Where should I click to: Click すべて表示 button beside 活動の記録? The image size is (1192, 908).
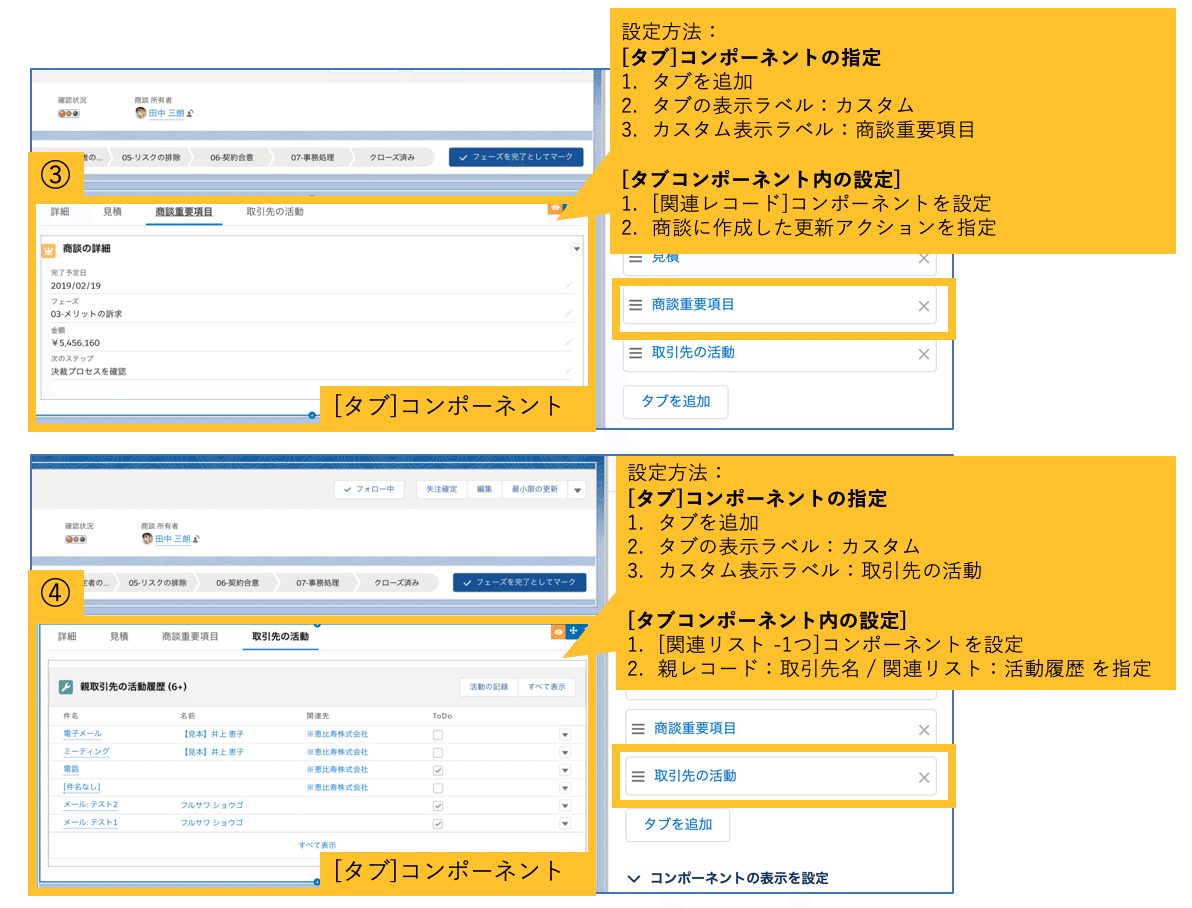[x=547, y=687]
